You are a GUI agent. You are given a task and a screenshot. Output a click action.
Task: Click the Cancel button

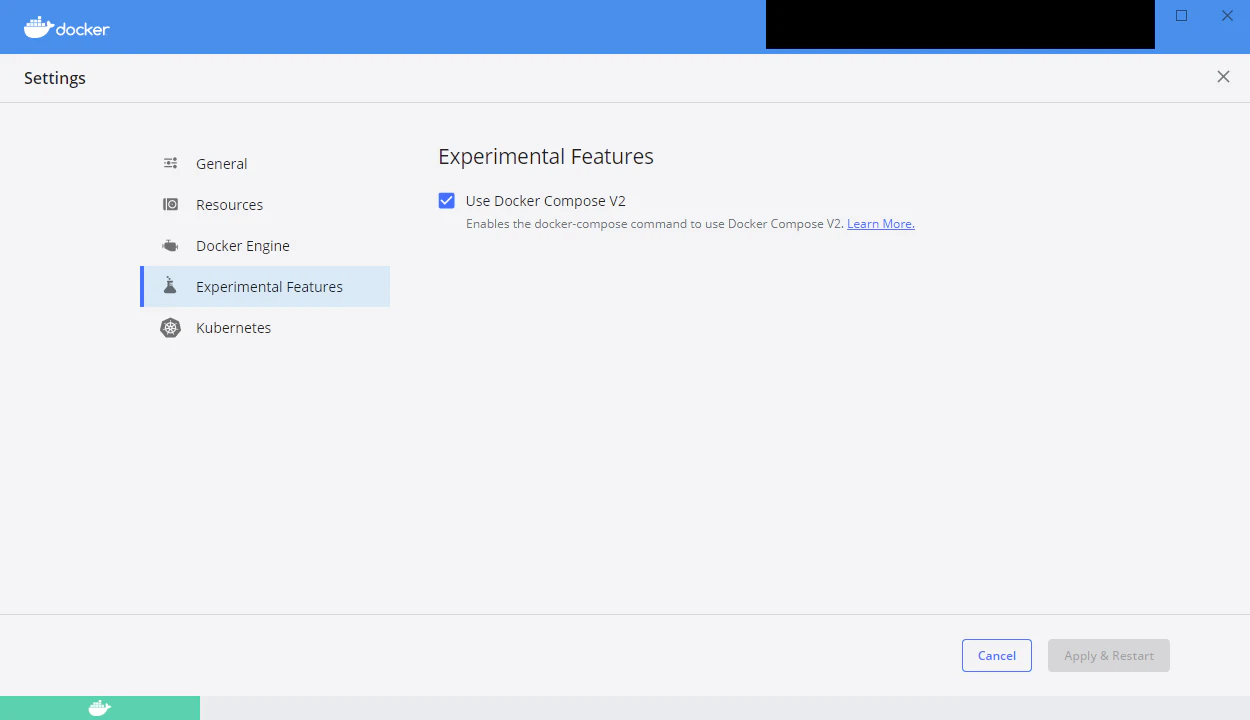(997, 655)
